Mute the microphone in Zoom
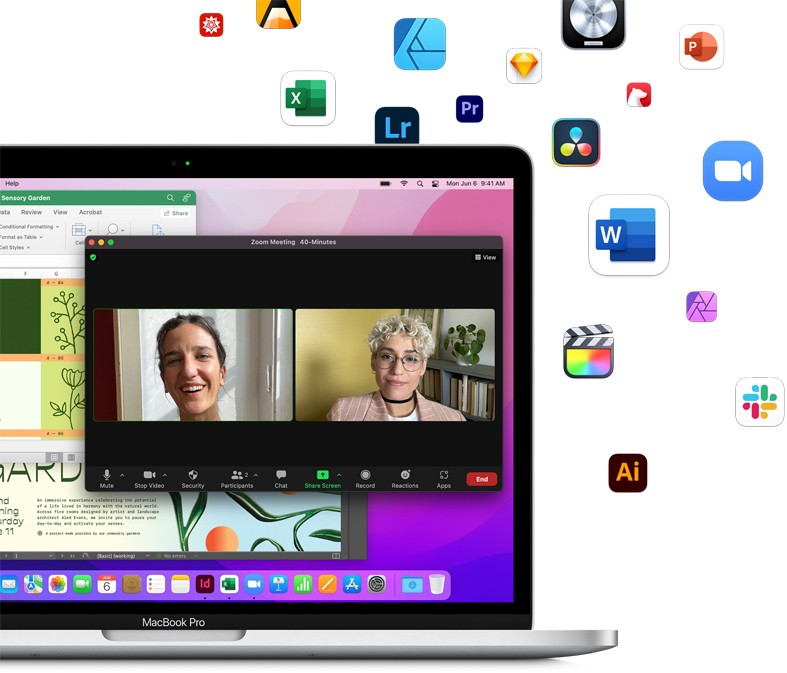The height and width of the screenshot is (673, 787). (x=107, y=476)
